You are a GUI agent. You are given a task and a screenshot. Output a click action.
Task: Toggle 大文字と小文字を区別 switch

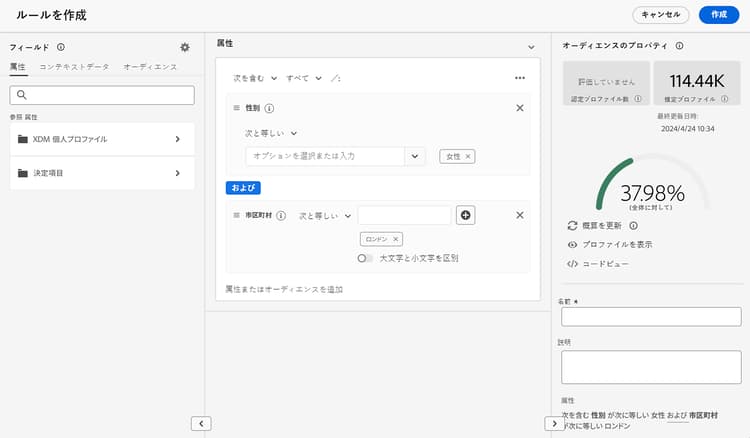(x=365, y=258)
